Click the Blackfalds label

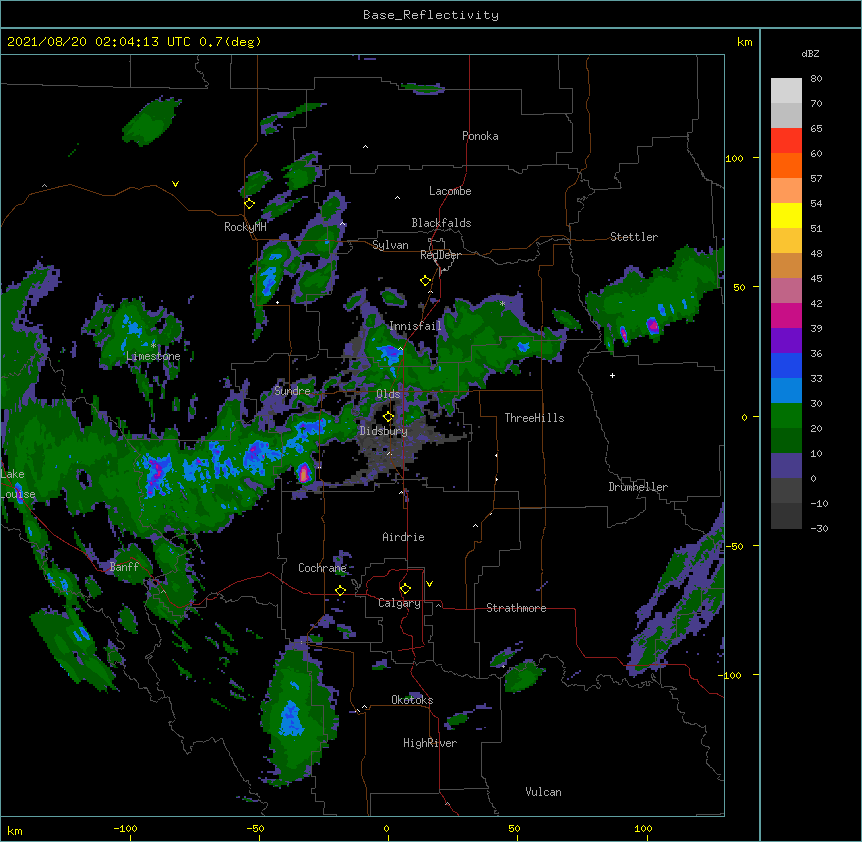pos(441,223)
